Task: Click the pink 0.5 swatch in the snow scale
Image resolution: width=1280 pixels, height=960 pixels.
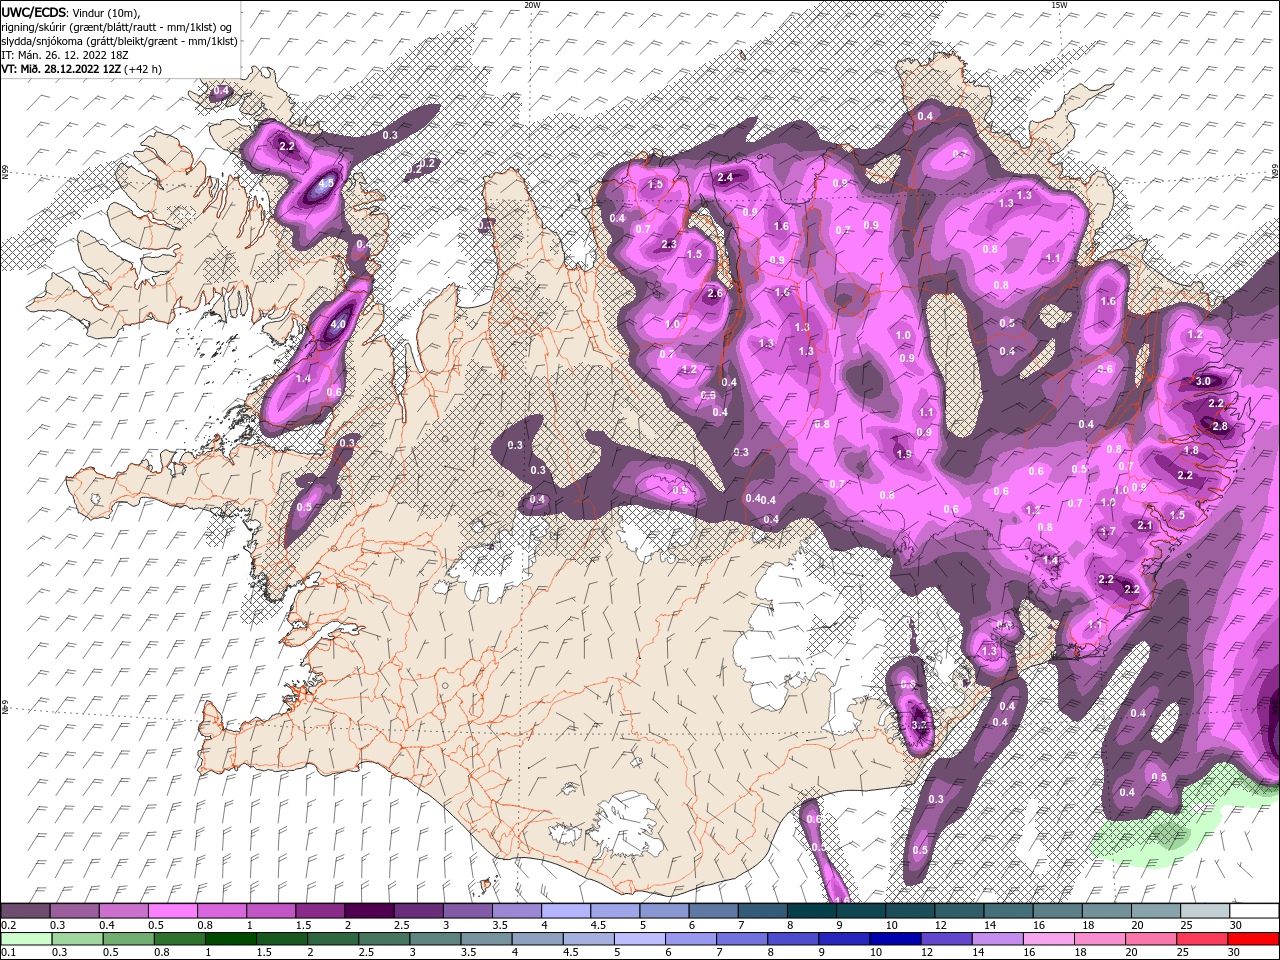Action: click(x=174, y=911)
